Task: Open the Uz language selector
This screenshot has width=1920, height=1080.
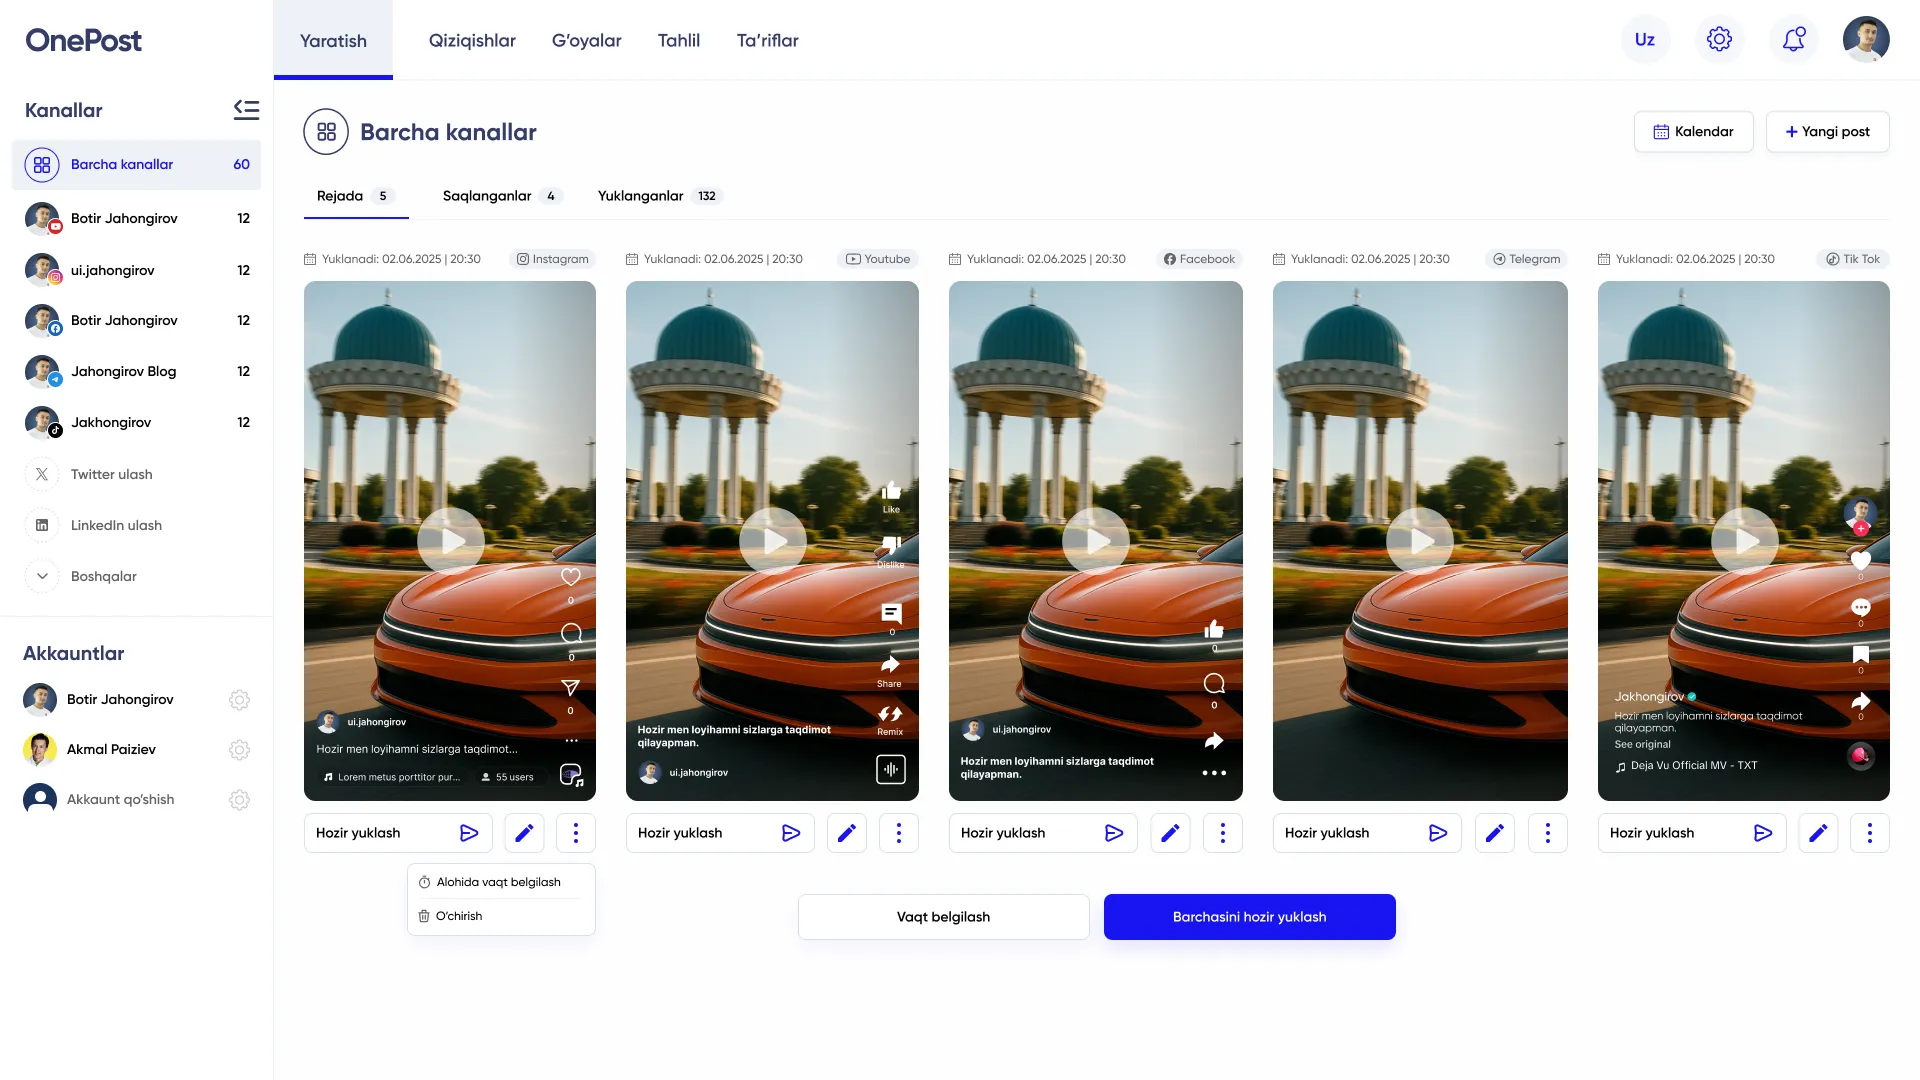Action: click(x=1644, y=39)
